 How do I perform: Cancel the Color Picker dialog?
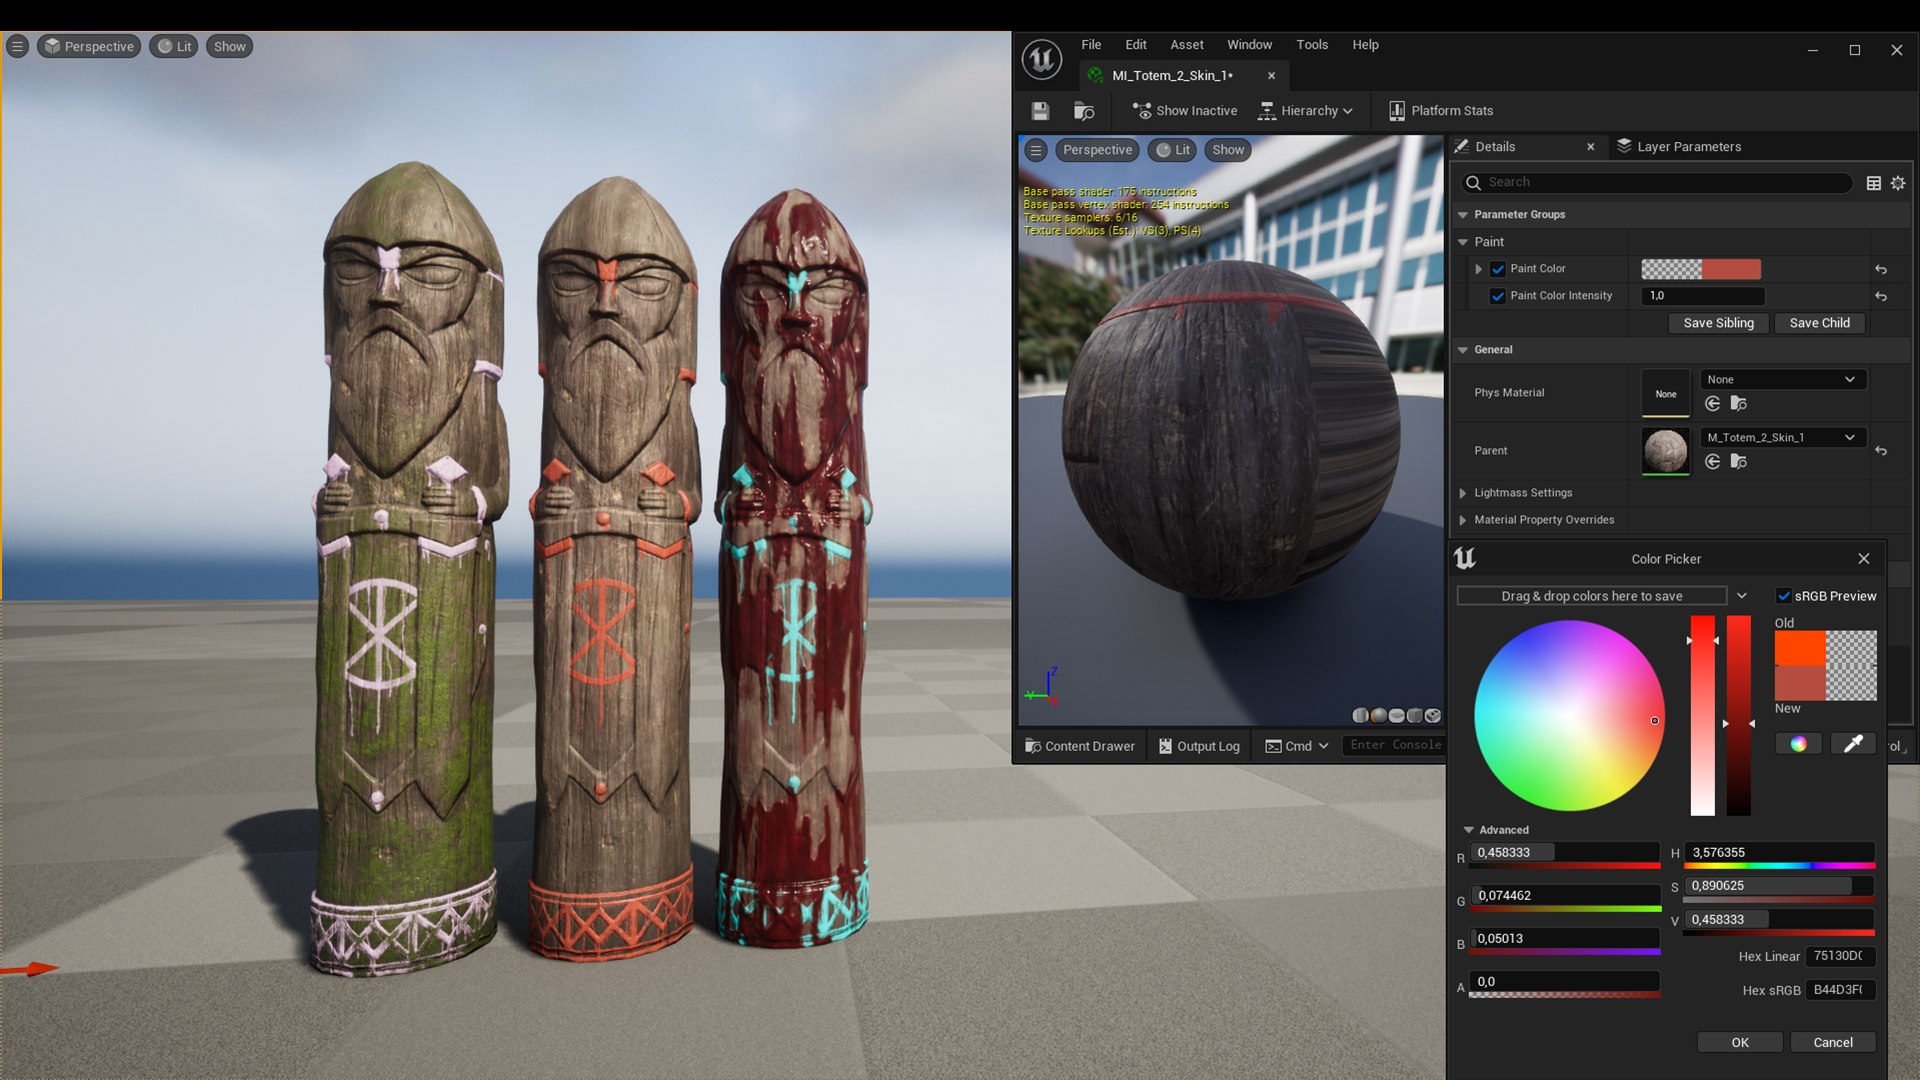click(x=1833, y=1043)
